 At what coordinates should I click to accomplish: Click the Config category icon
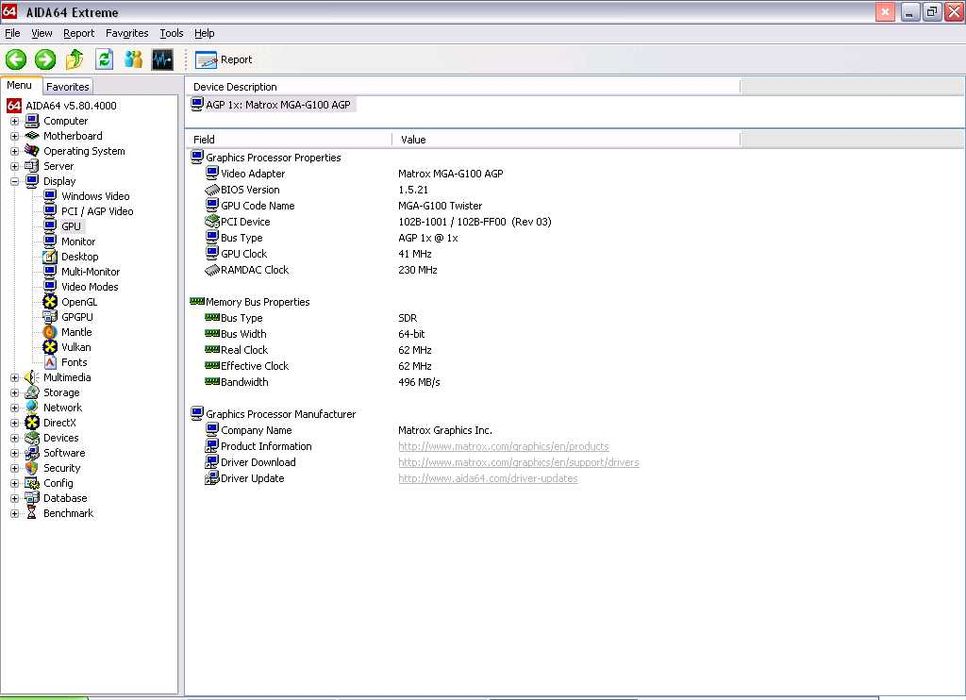pyautogui.click(x=32, y=483)
